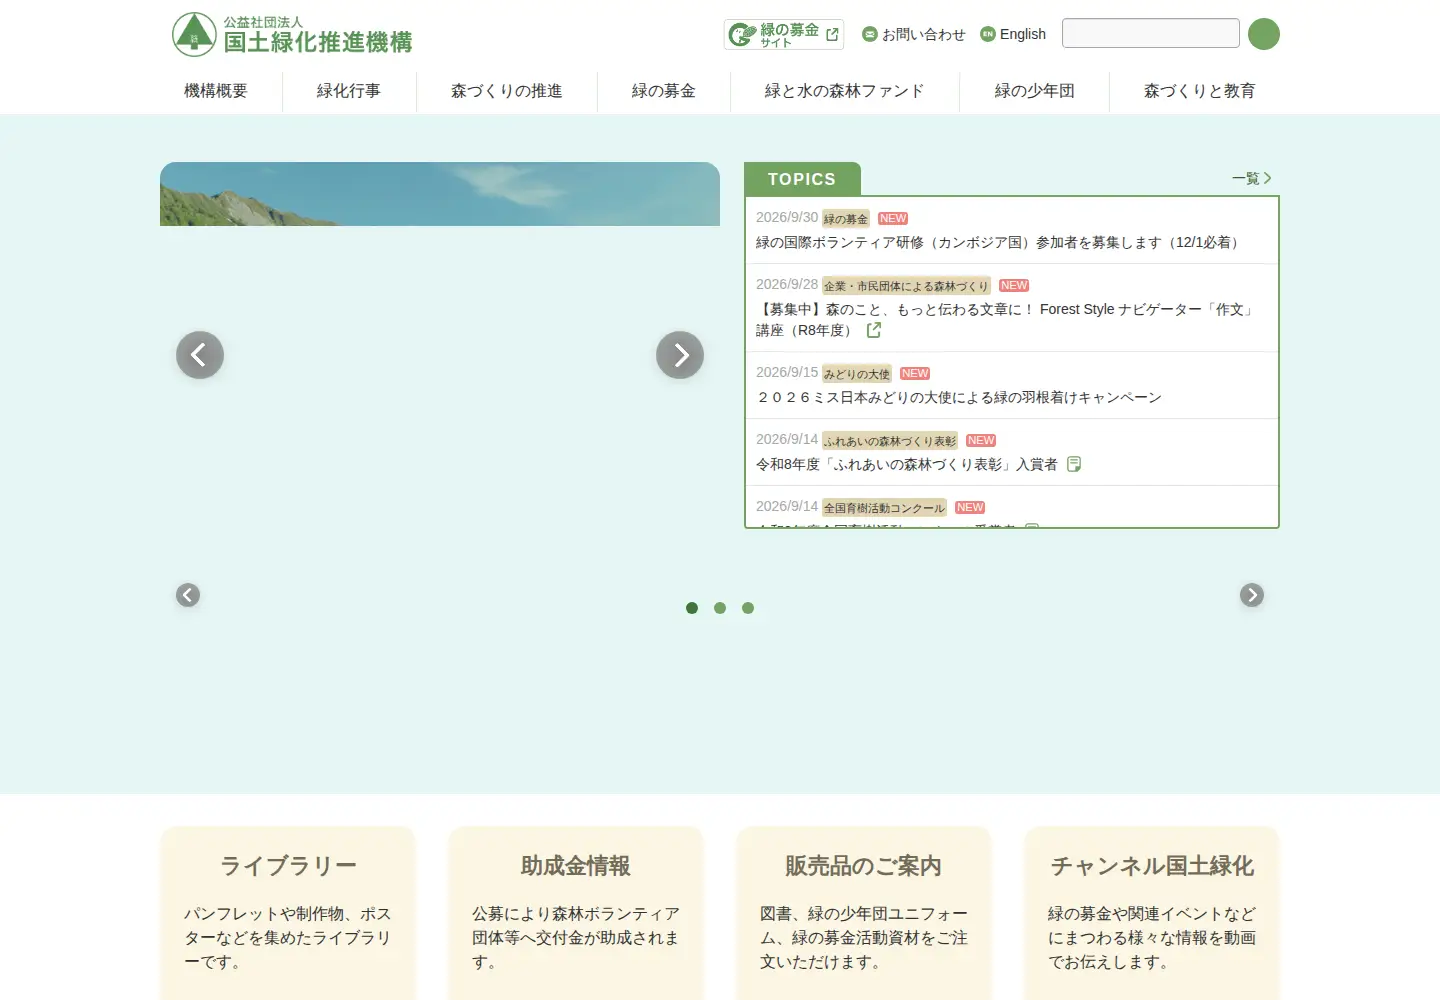
Task: Select the third carousel dot
Action: tap(748, 608)
